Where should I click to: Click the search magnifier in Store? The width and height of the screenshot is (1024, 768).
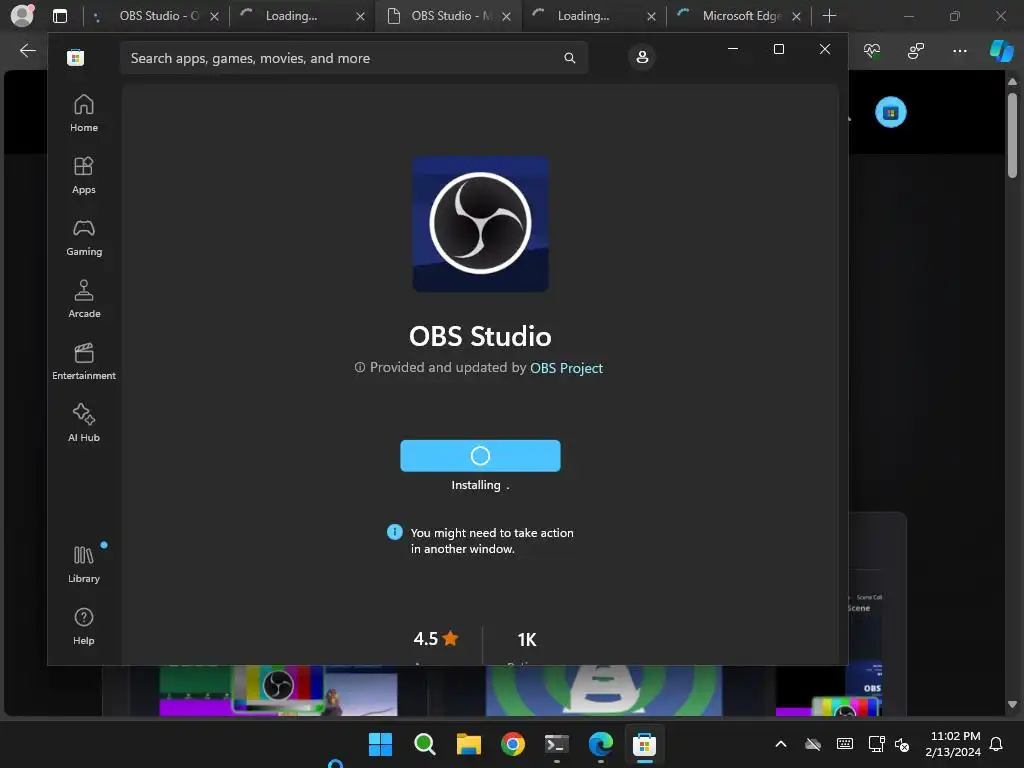(569, 58)
